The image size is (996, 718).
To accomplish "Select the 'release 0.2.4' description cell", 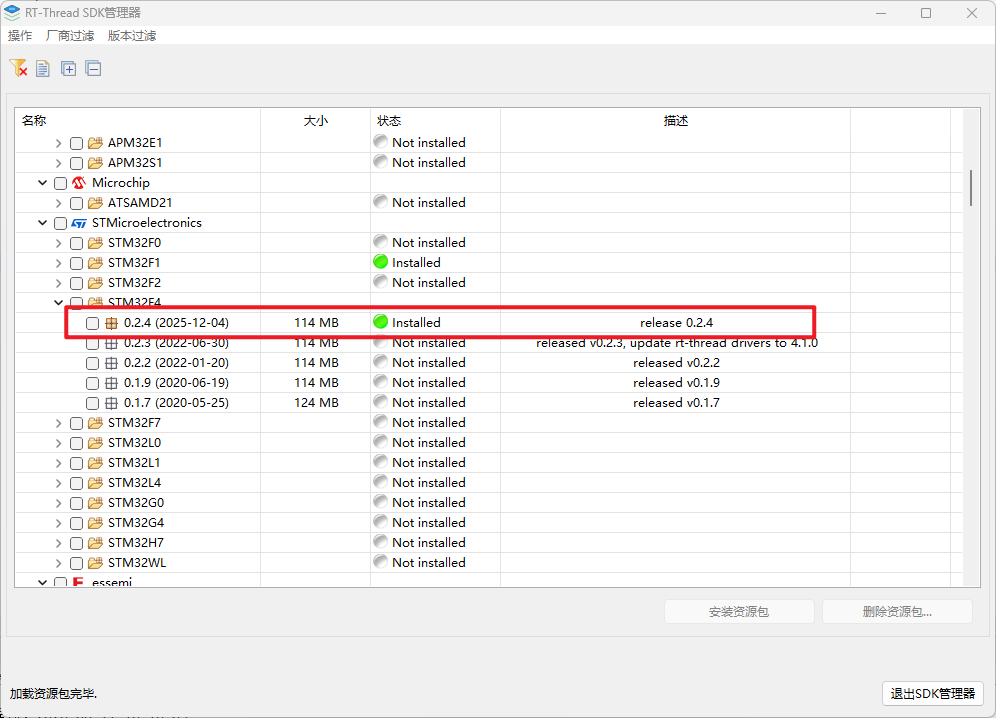I will (x=676, y=323).
